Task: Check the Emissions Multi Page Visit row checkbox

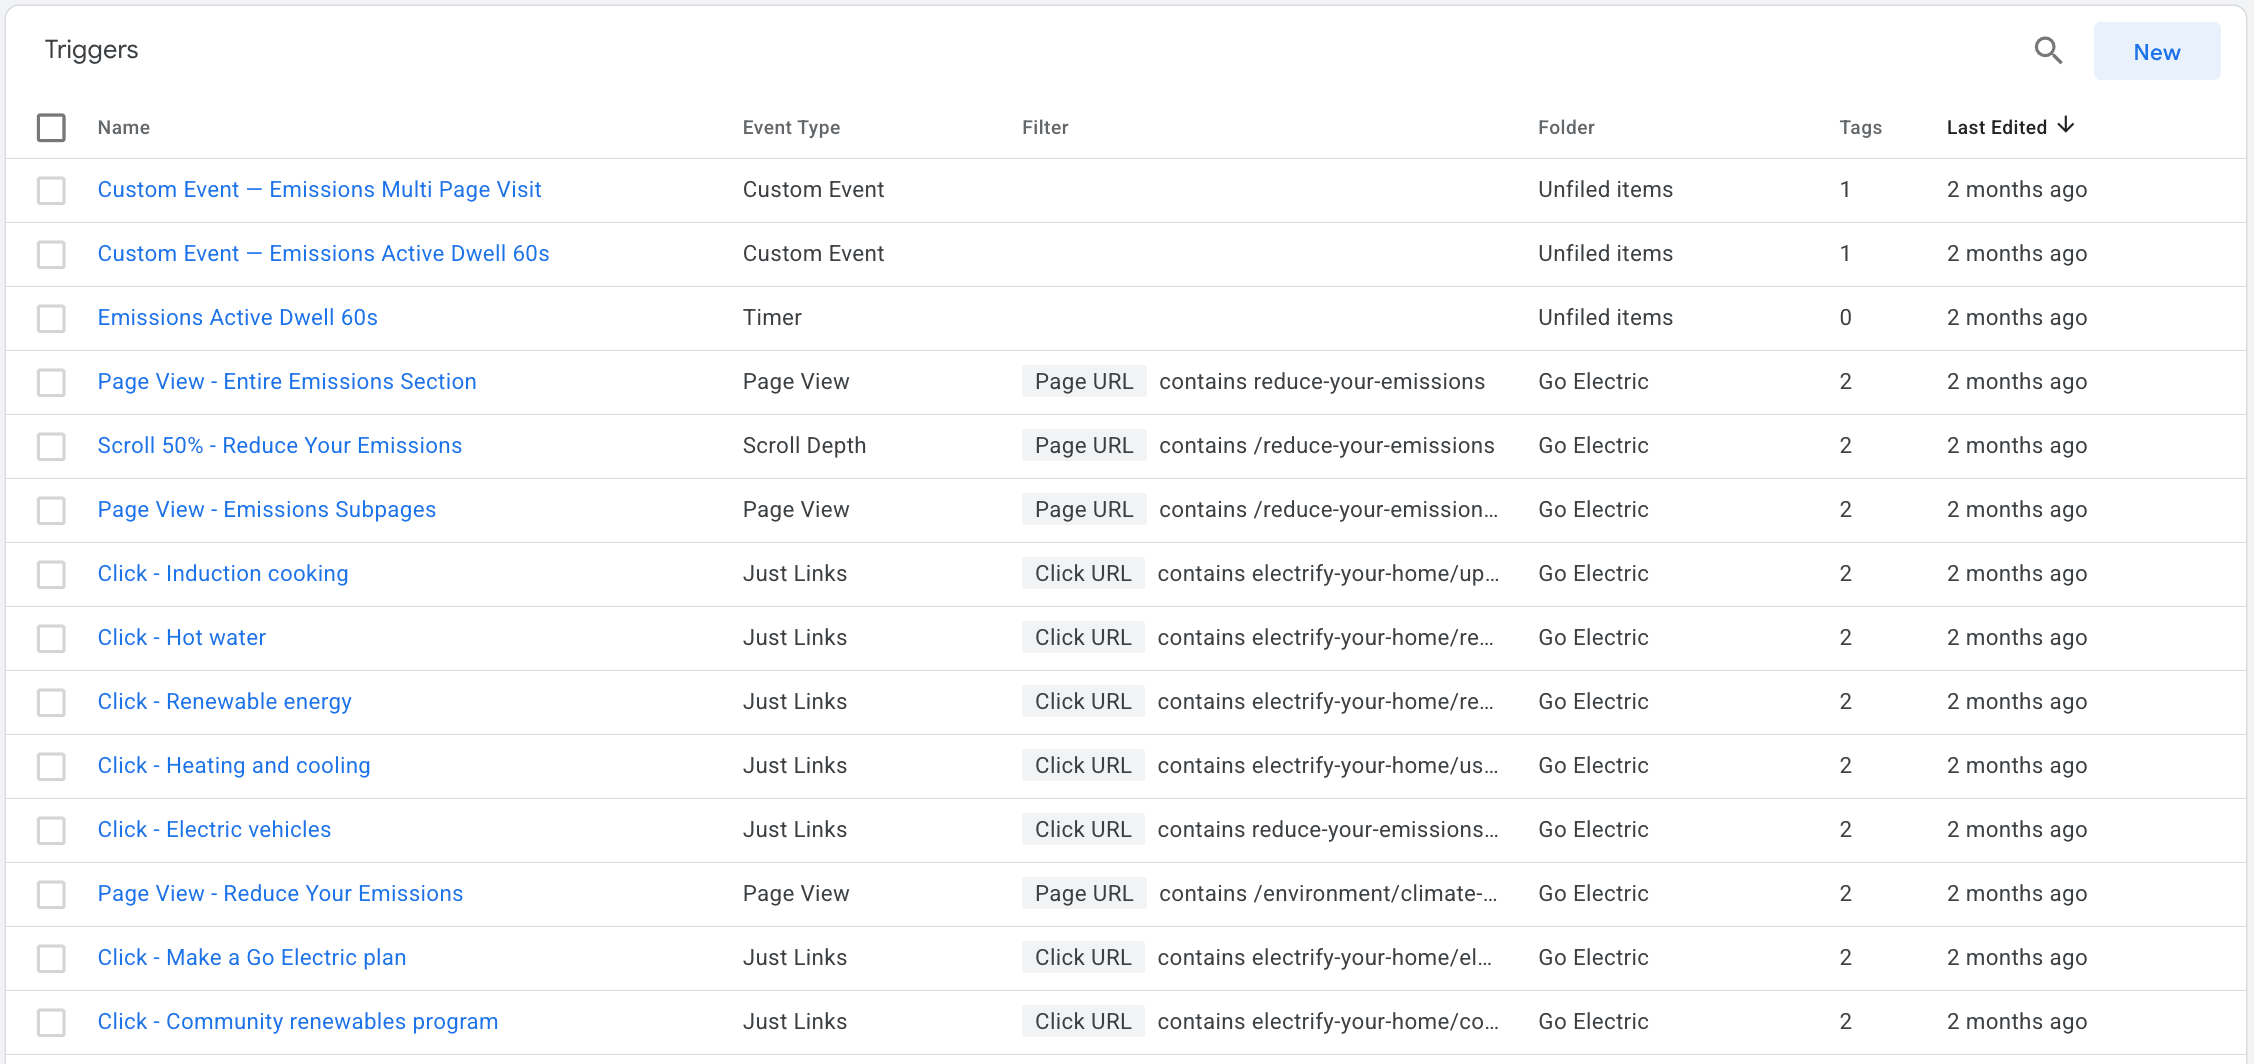Action: (x=51, y=190)
